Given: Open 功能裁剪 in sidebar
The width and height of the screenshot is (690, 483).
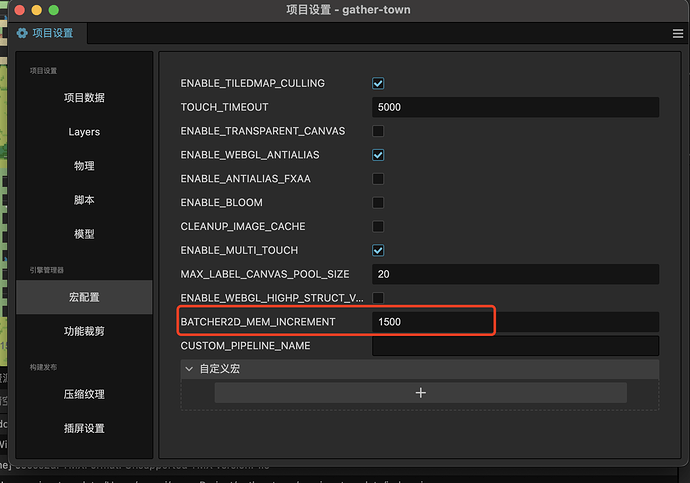Looking at the screenshot, I should 84,331.
